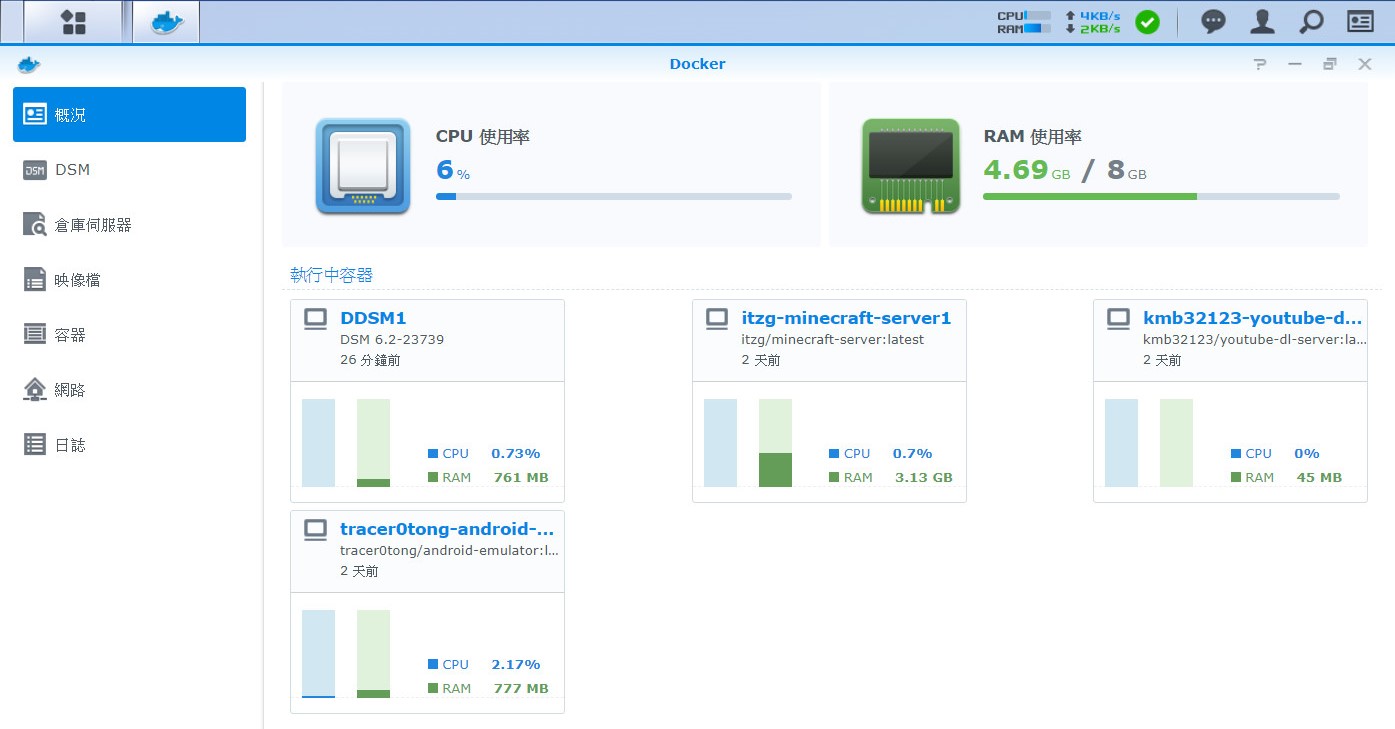1395x729 pixels.
Task: Open the 映像檔 image section
Action: pos(129,280)
